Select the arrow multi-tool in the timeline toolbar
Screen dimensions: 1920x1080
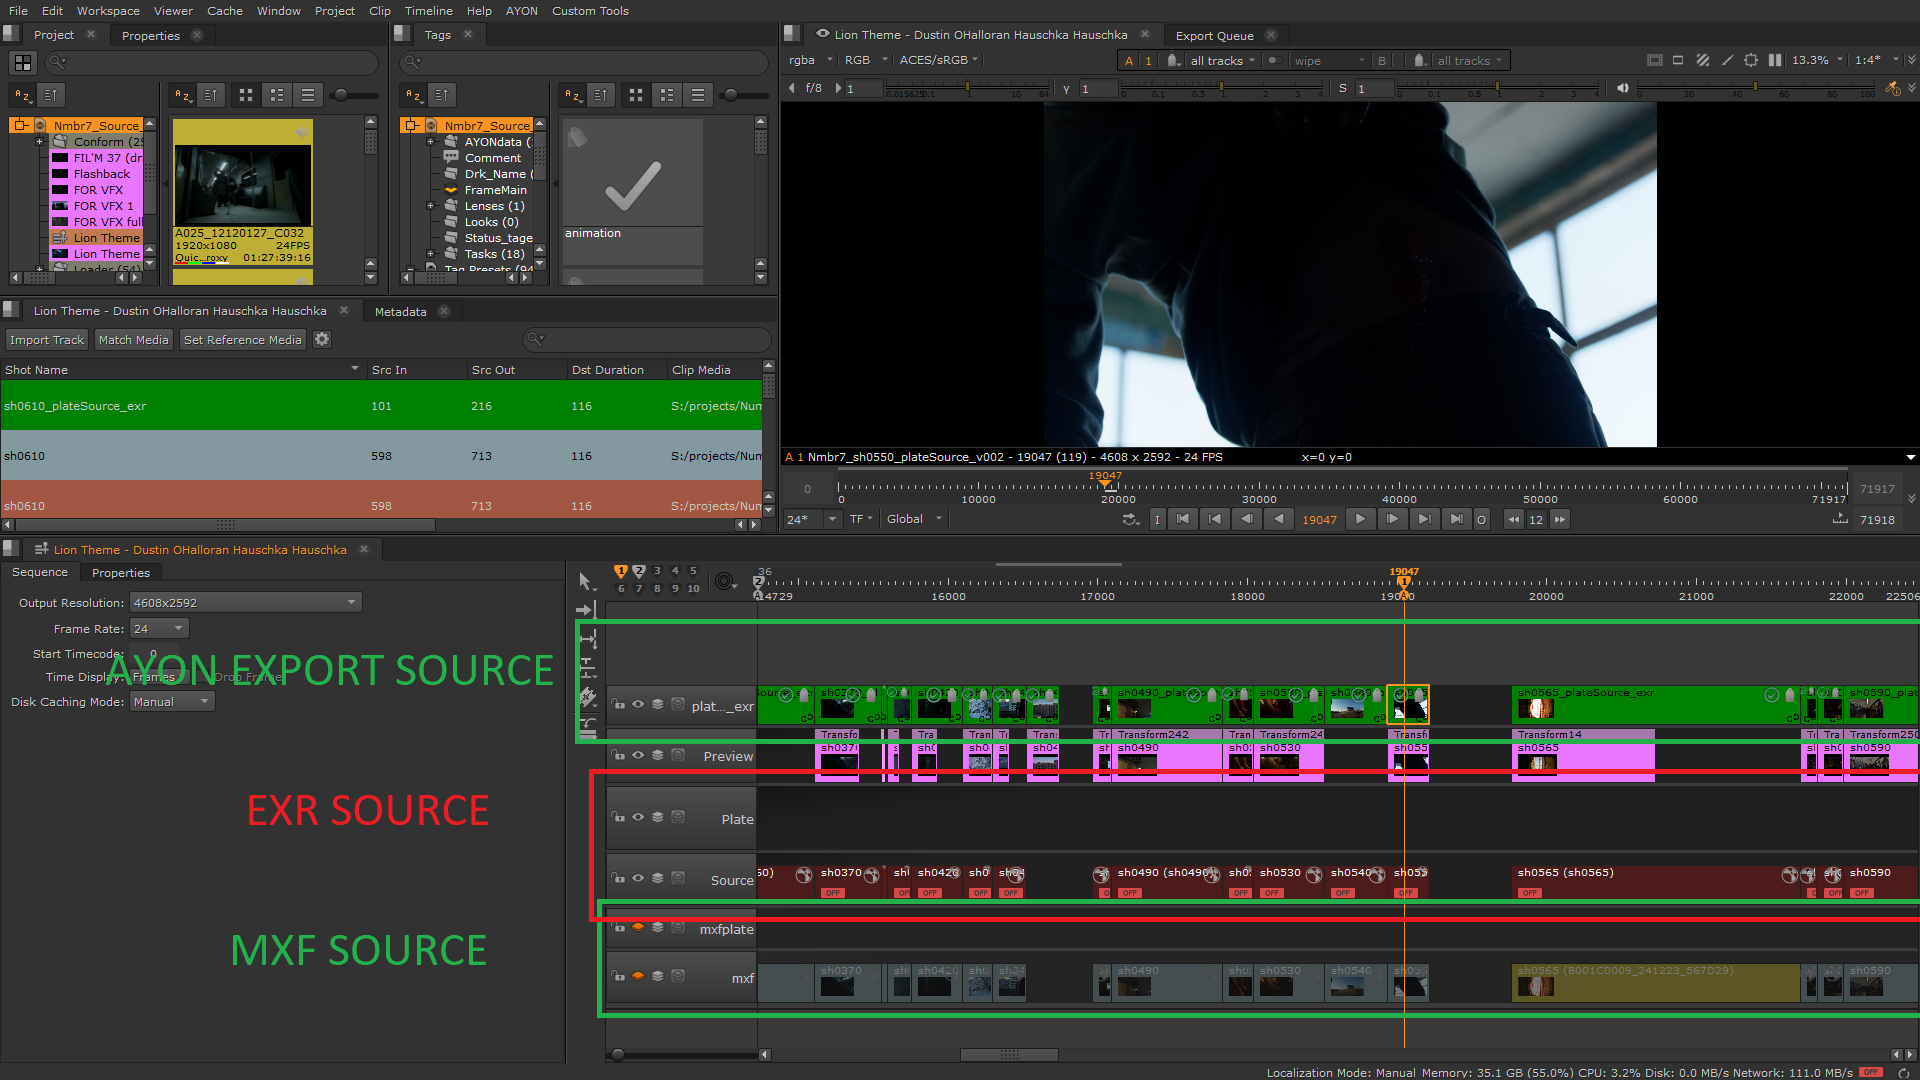(586, 581)
